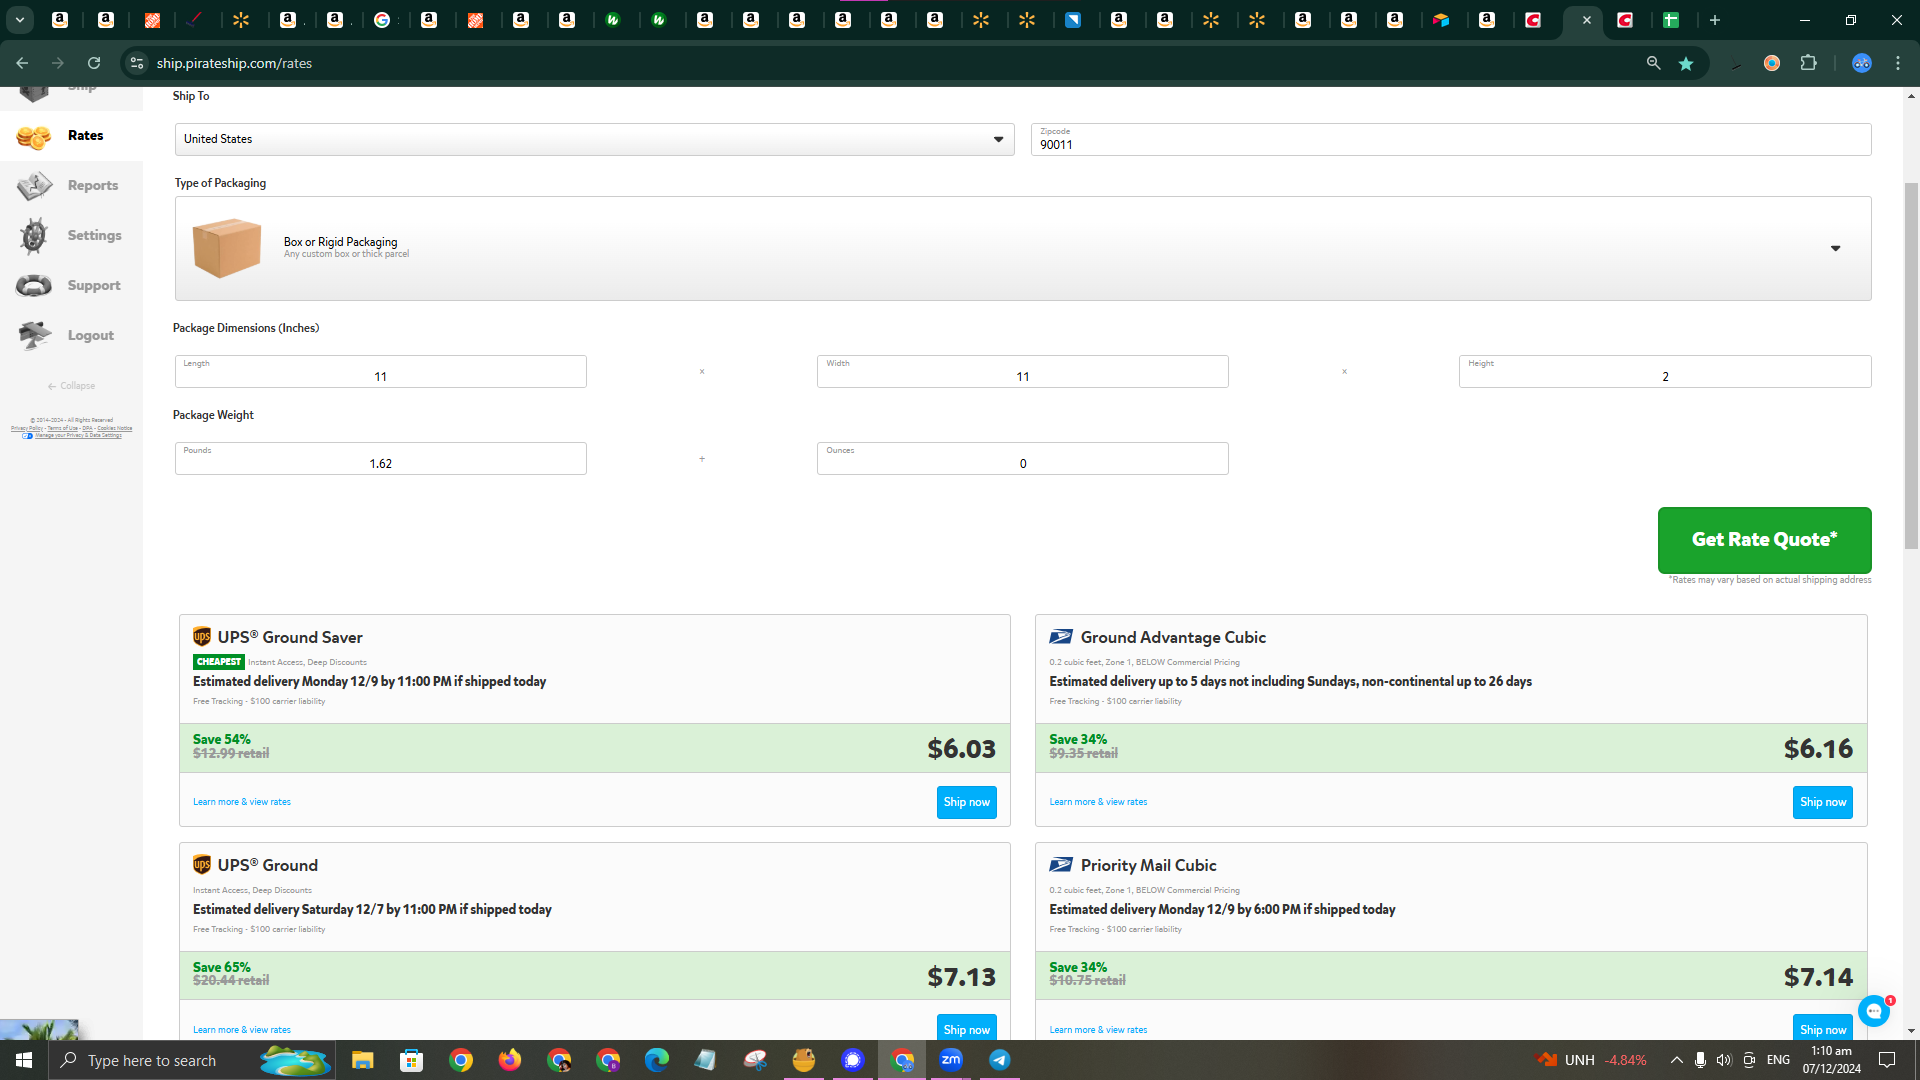Open the live chat bubble icon
Image resolution: width=1920 pixels, height=1080 pixels.
pos(1874,1011)
